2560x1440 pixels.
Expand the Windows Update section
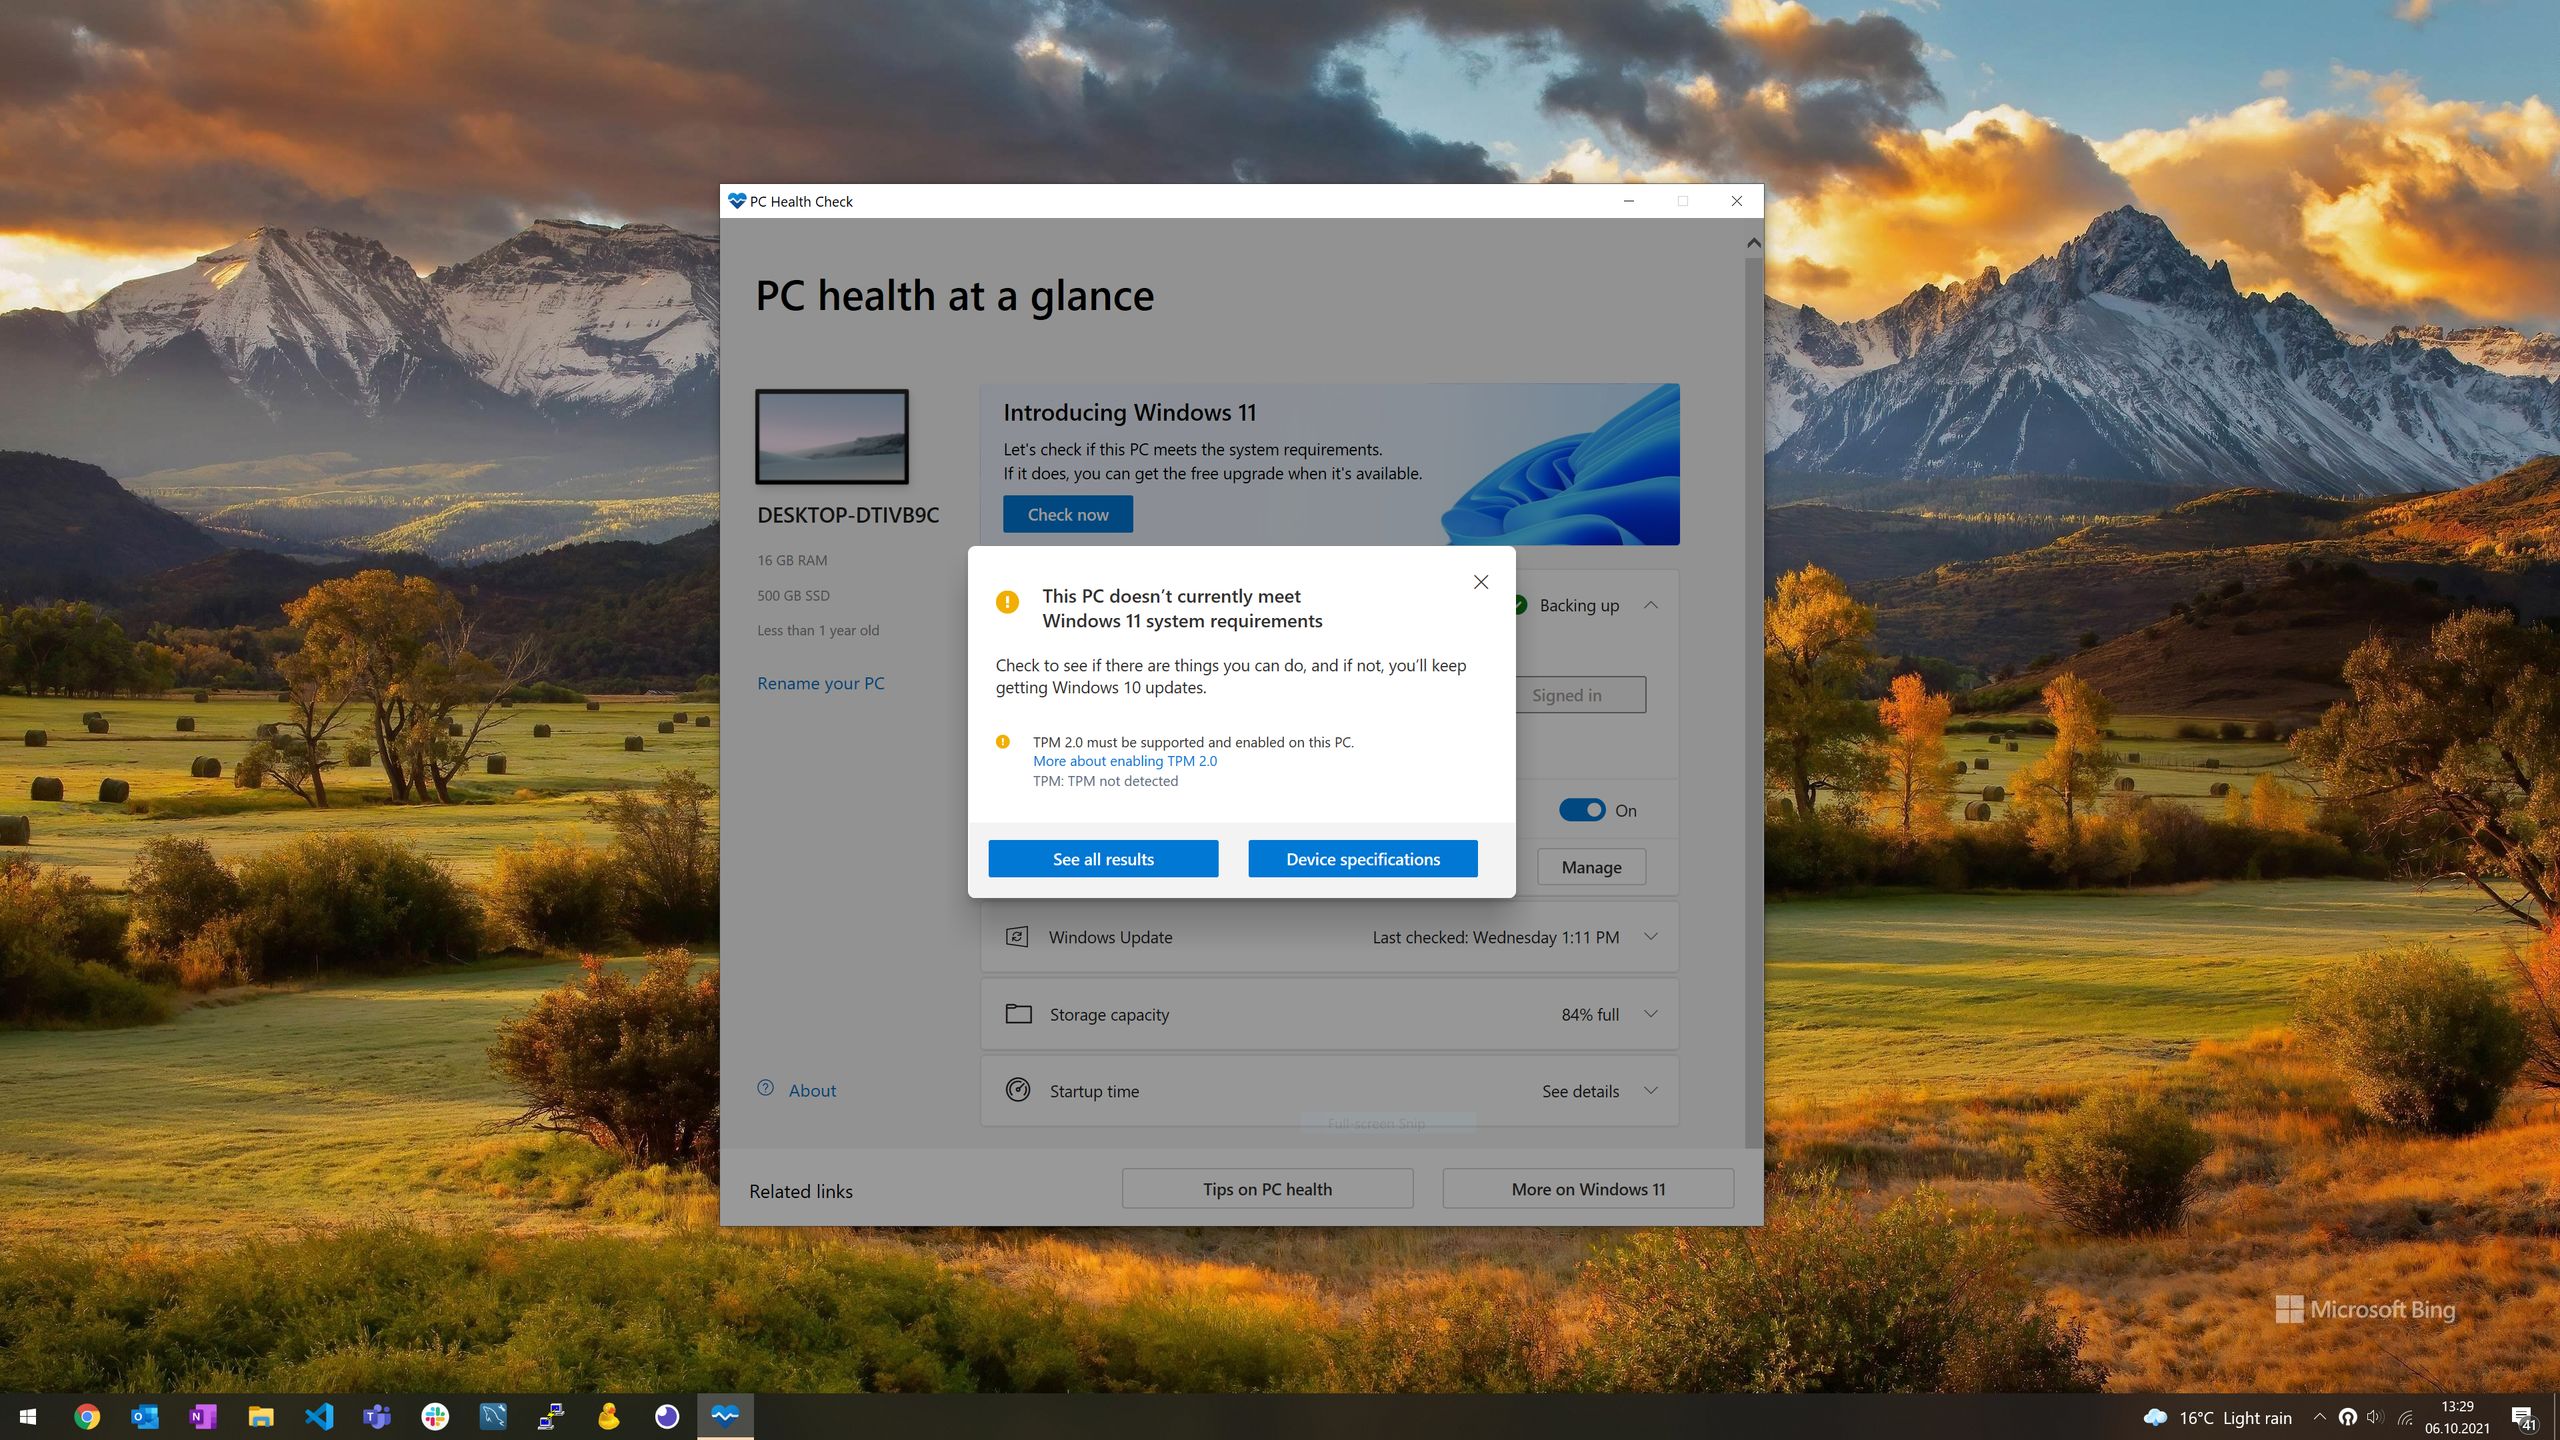point(1651,937)
